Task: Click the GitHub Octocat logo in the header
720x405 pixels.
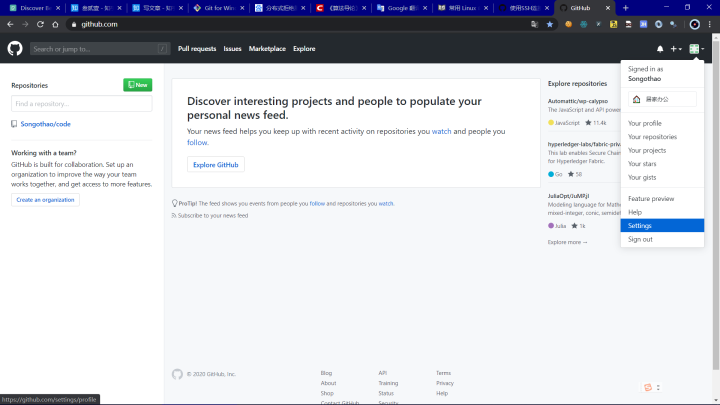Action: 15,49
